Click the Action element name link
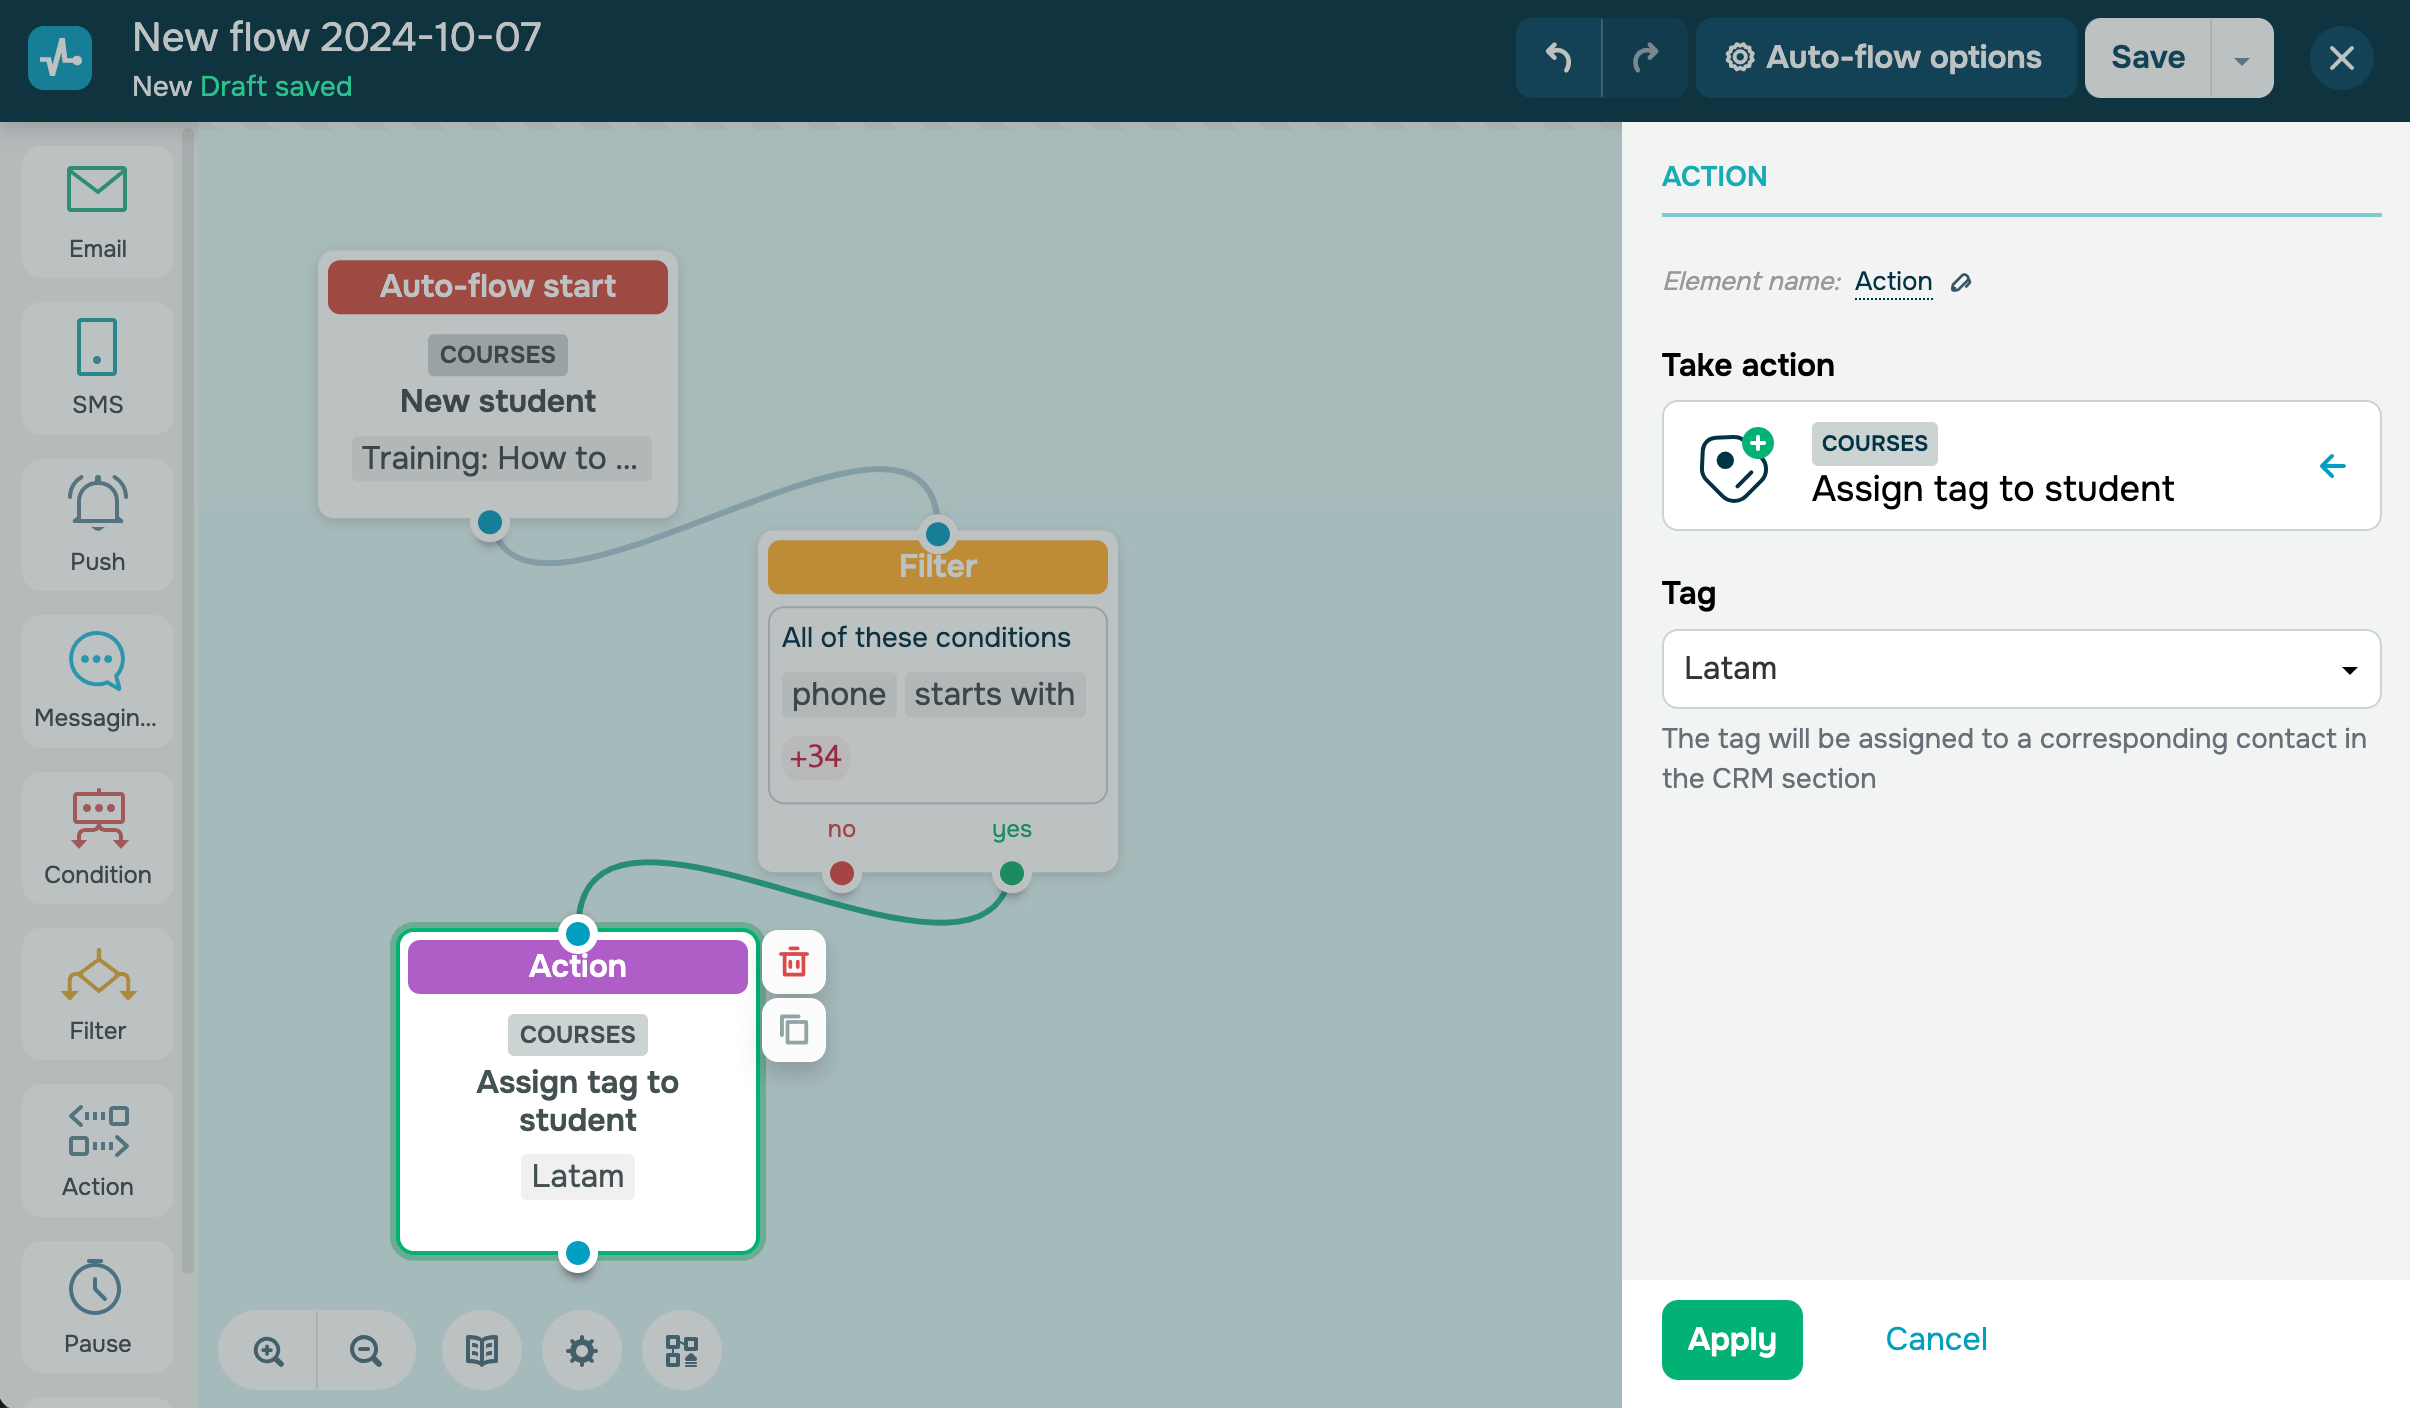Viewport: 2410px width, 1408px height. [x=1893, y=282]
